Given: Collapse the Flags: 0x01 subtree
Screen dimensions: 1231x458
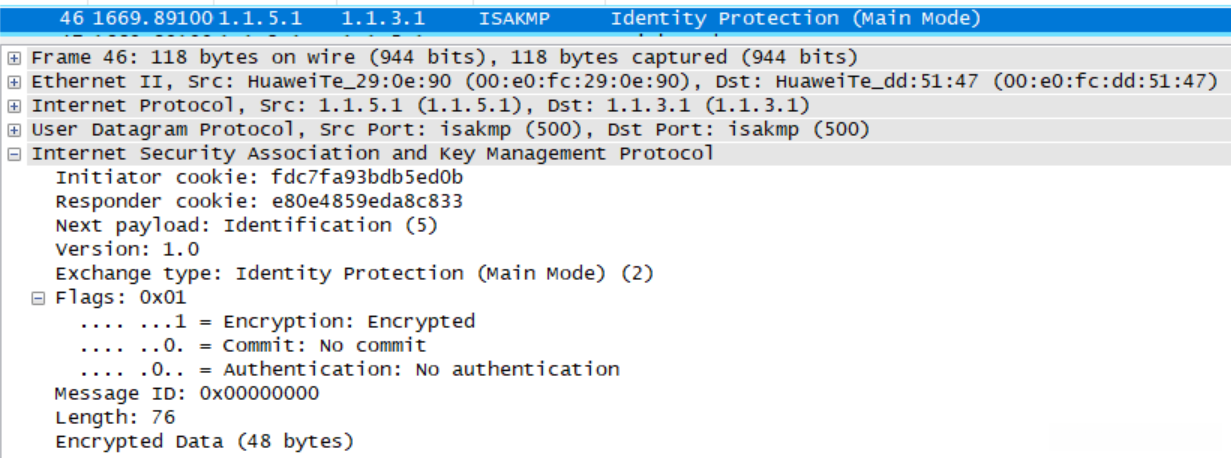Looking at the screenshot, I should click(x=38, y=298).
